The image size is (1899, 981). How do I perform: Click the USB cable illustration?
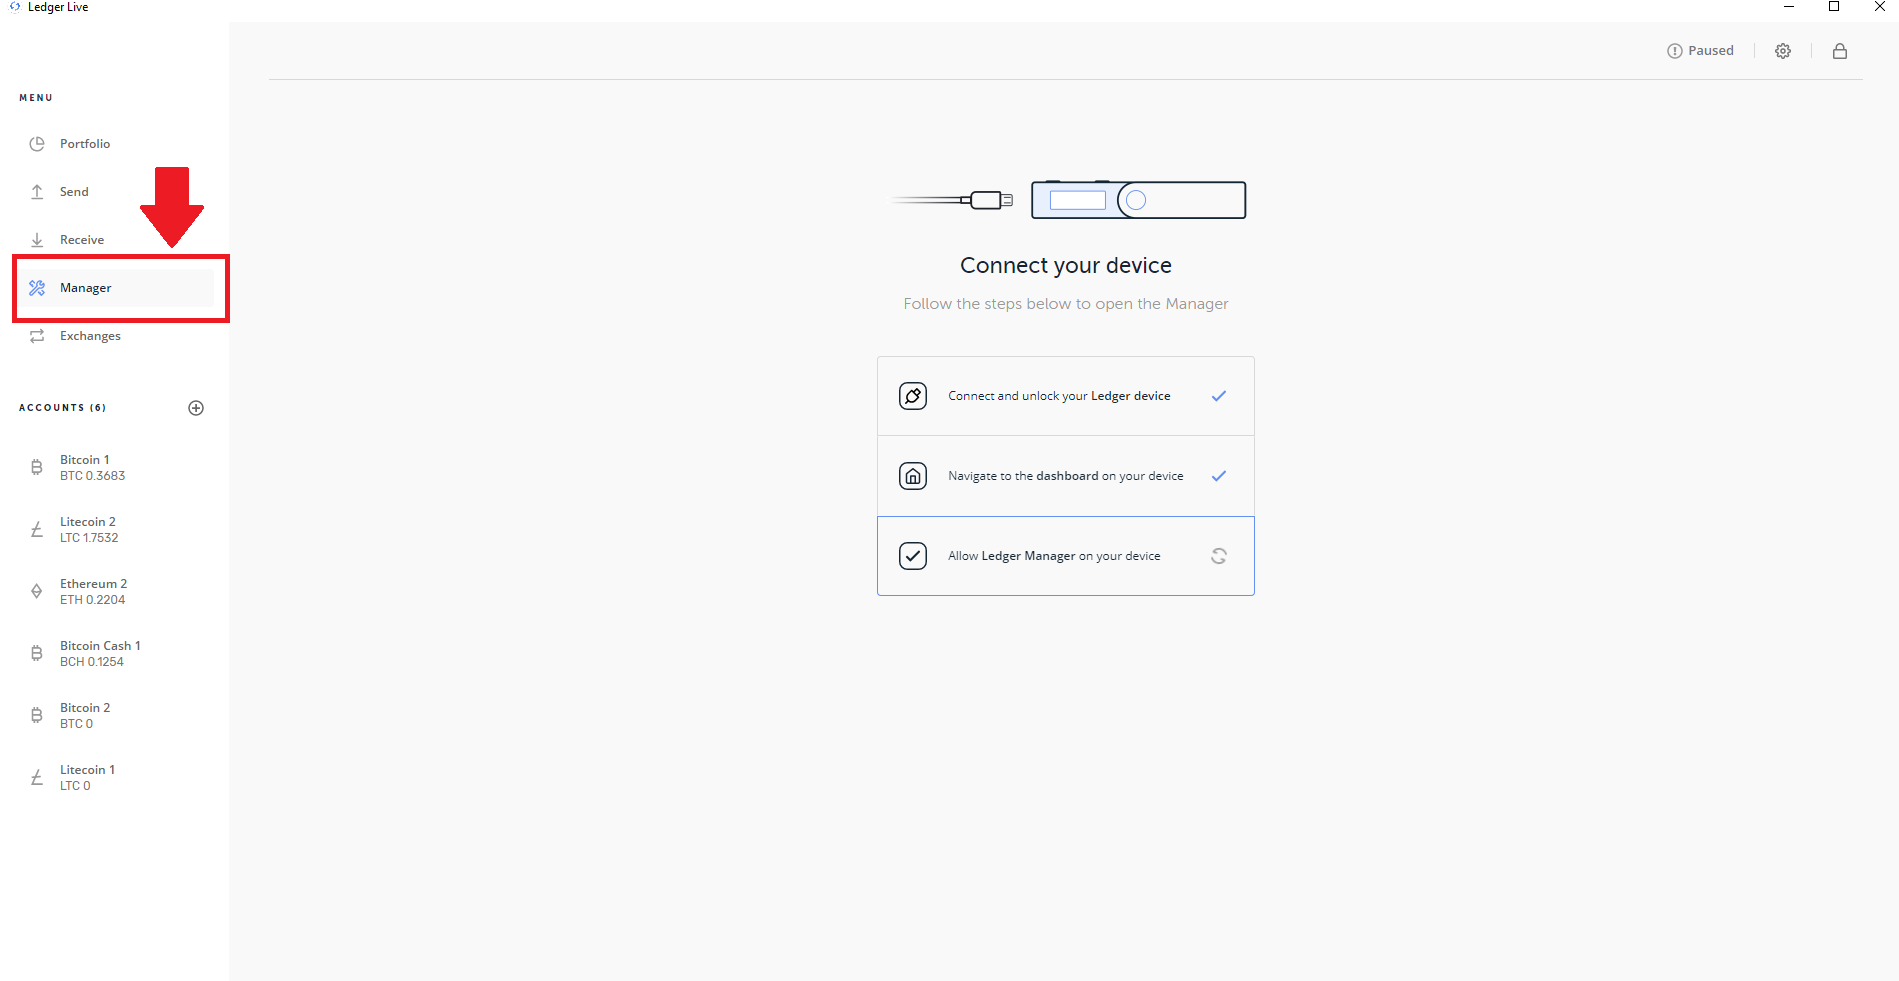coord(952,200)
